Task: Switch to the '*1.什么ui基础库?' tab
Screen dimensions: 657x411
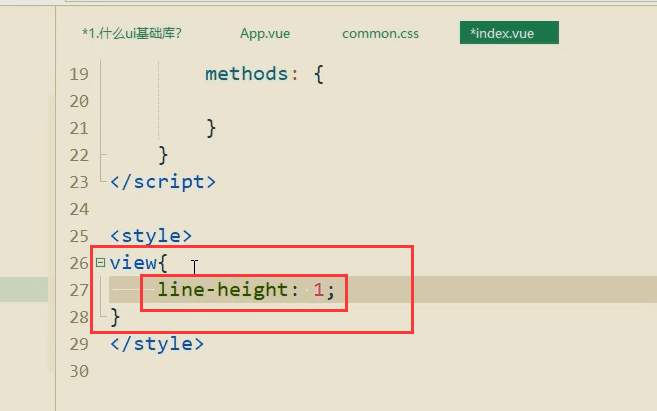Action: [132, 33]
